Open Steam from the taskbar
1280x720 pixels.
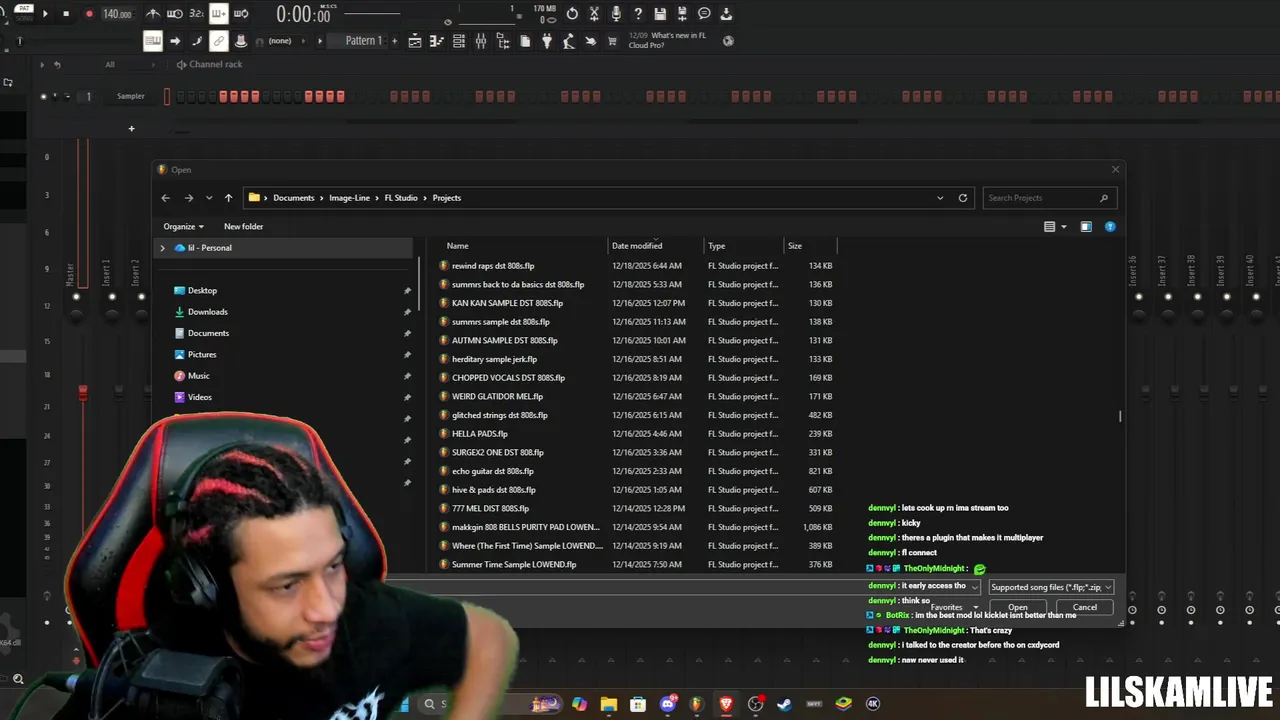(x=785, y=704)
